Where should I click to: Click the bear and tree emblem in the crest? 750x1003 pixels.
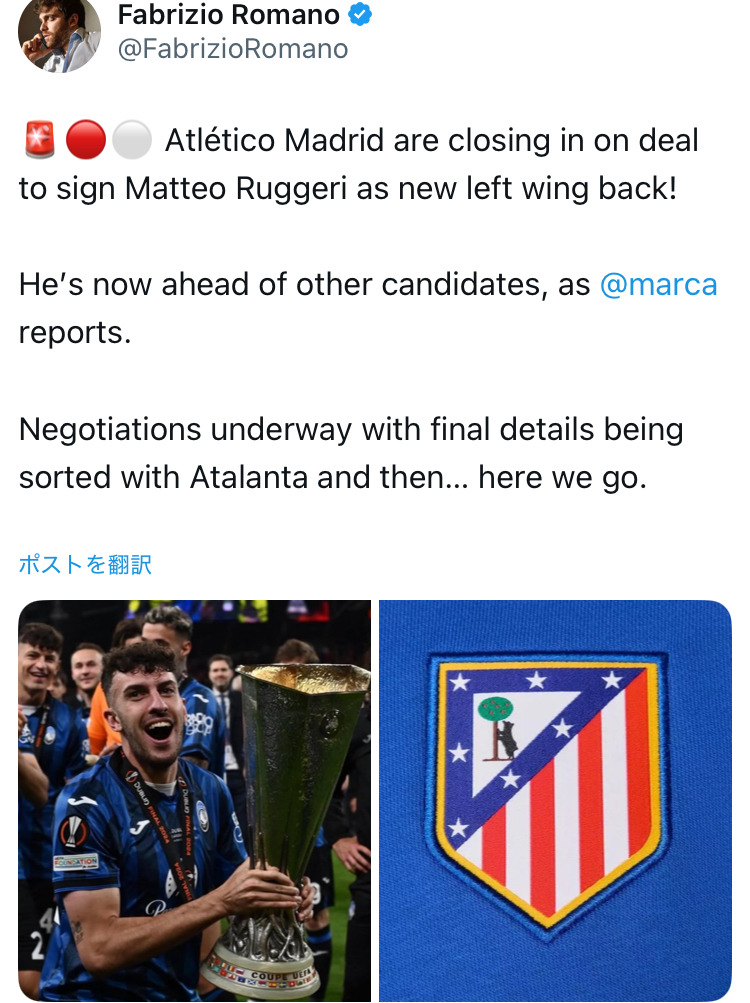click(x=499, y=728)
